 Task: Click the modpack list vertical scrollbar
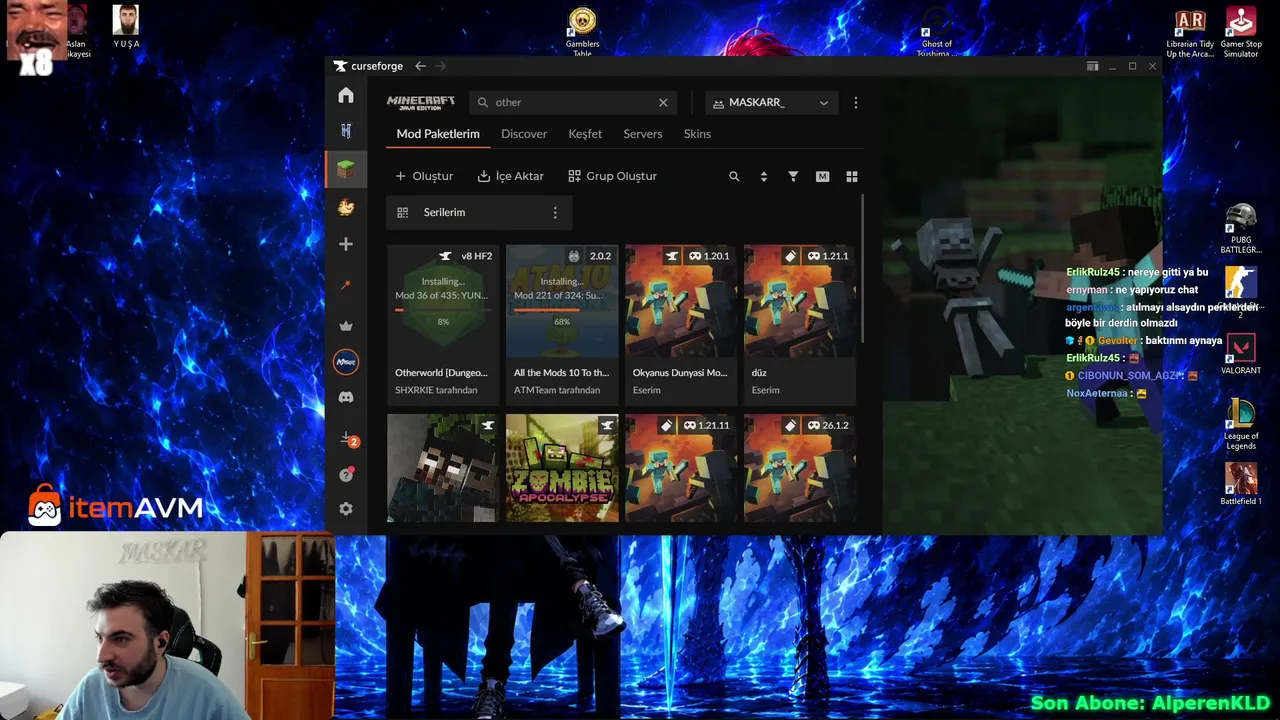[862, 270]
